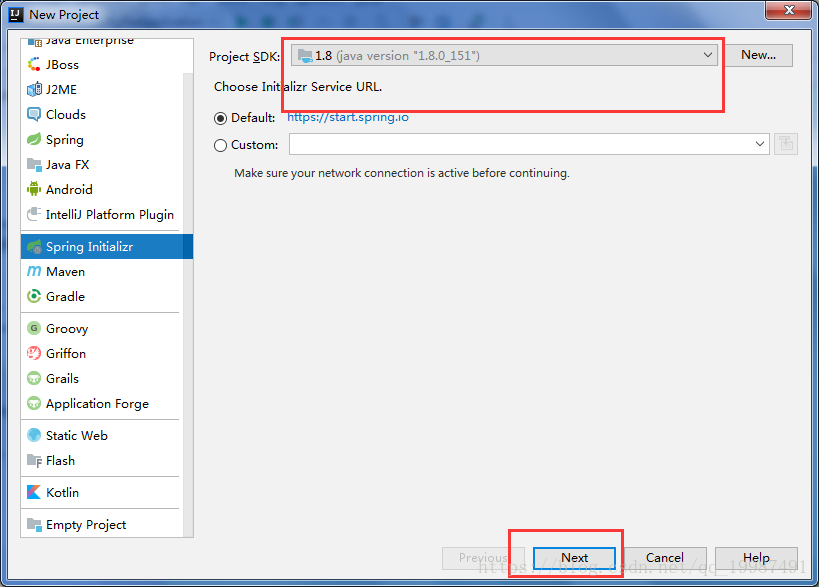This screenshot has height=587, width=819.
Task: Open the Project SDK dropdown
Action: 504,55
